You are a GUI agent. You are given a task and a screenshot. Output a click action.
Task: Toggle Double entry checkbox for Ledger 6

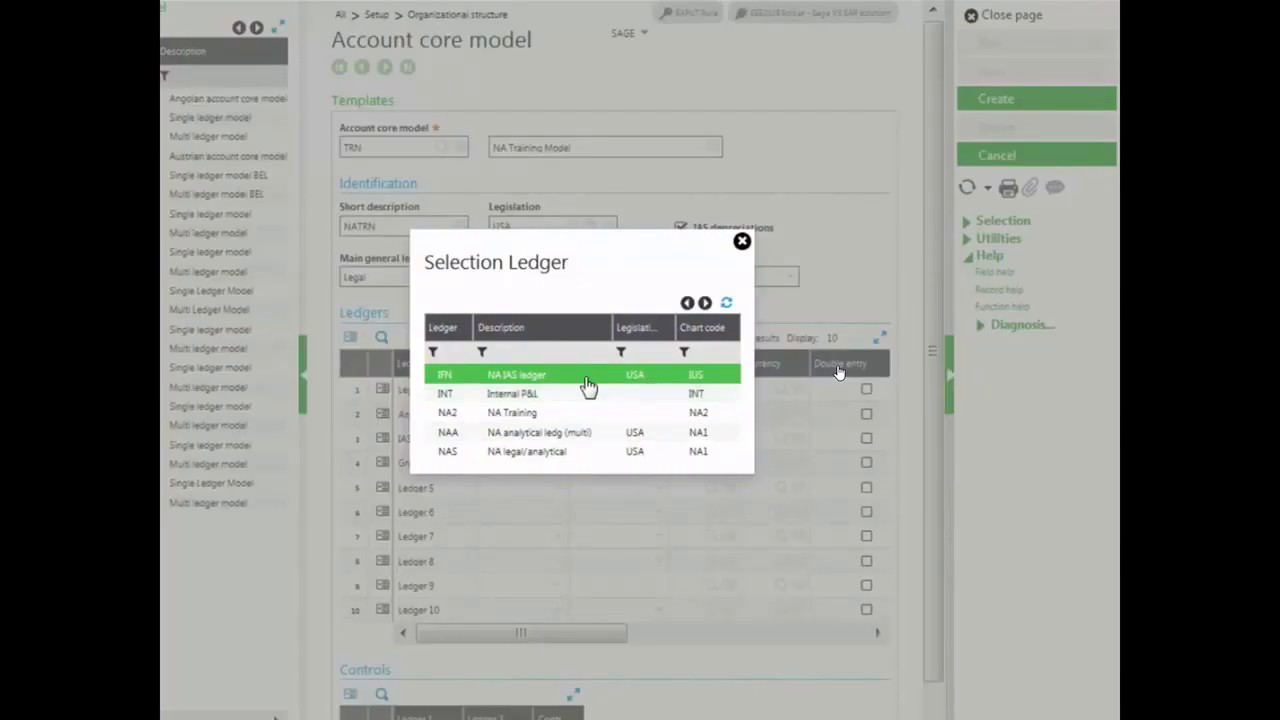click(867, 512)
